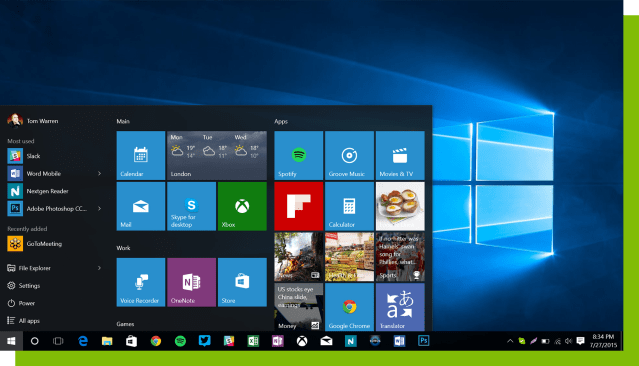Click the Cortana circle on taskbar

point(35,341)
